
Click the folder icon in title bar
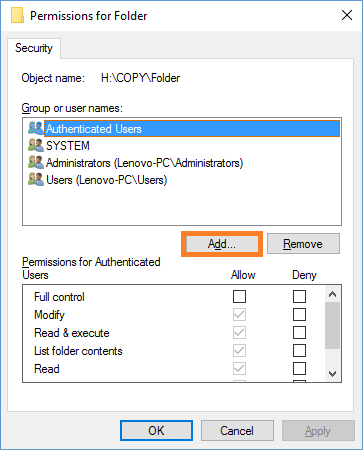click(x=17, y=15)
